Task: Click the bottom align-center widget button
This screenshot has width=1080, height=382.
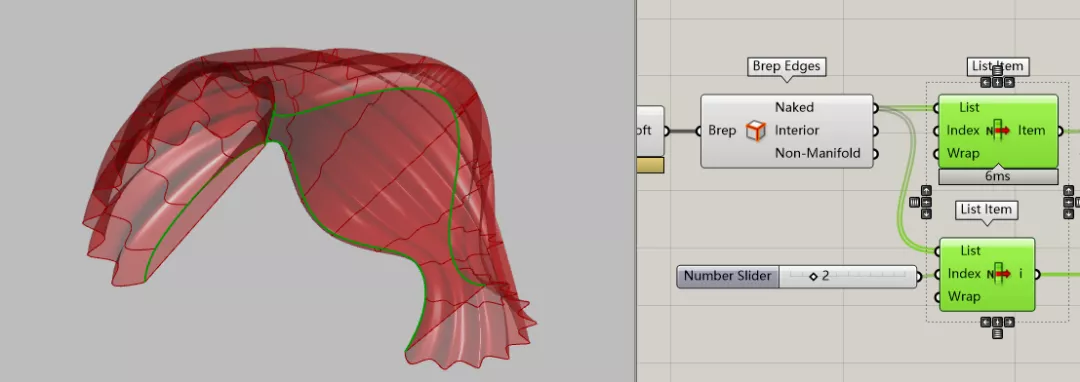Action: coord(997,322)
